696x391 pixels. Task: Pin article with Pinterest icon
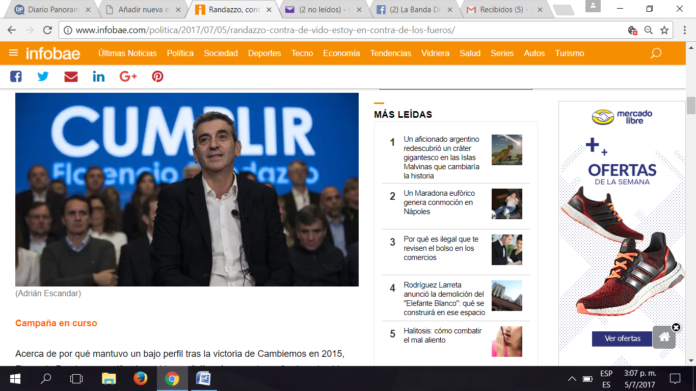pyautogui.click(x=158, y=76)
